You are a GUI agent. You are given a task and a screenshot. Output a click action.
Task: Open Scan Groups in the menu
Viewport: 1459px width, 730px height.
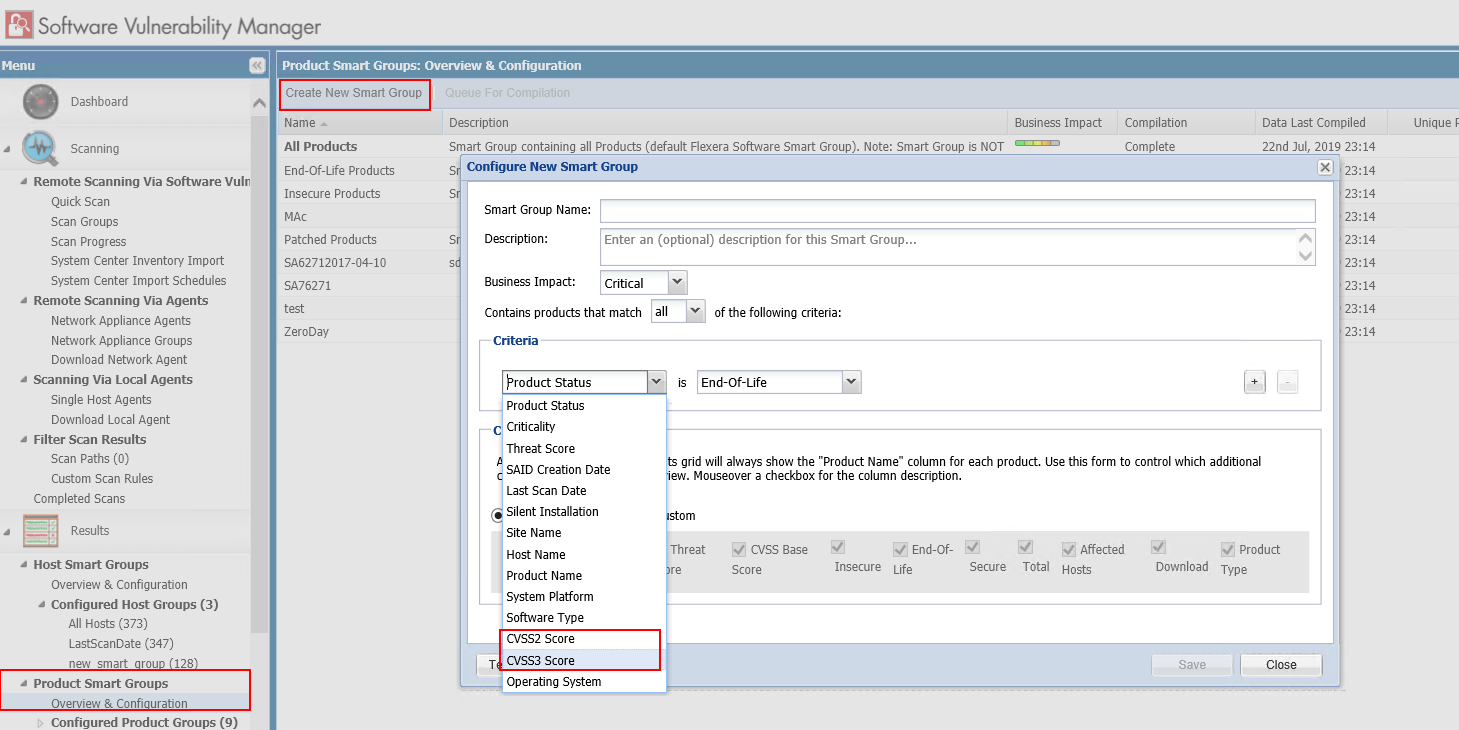coord(85,222)
